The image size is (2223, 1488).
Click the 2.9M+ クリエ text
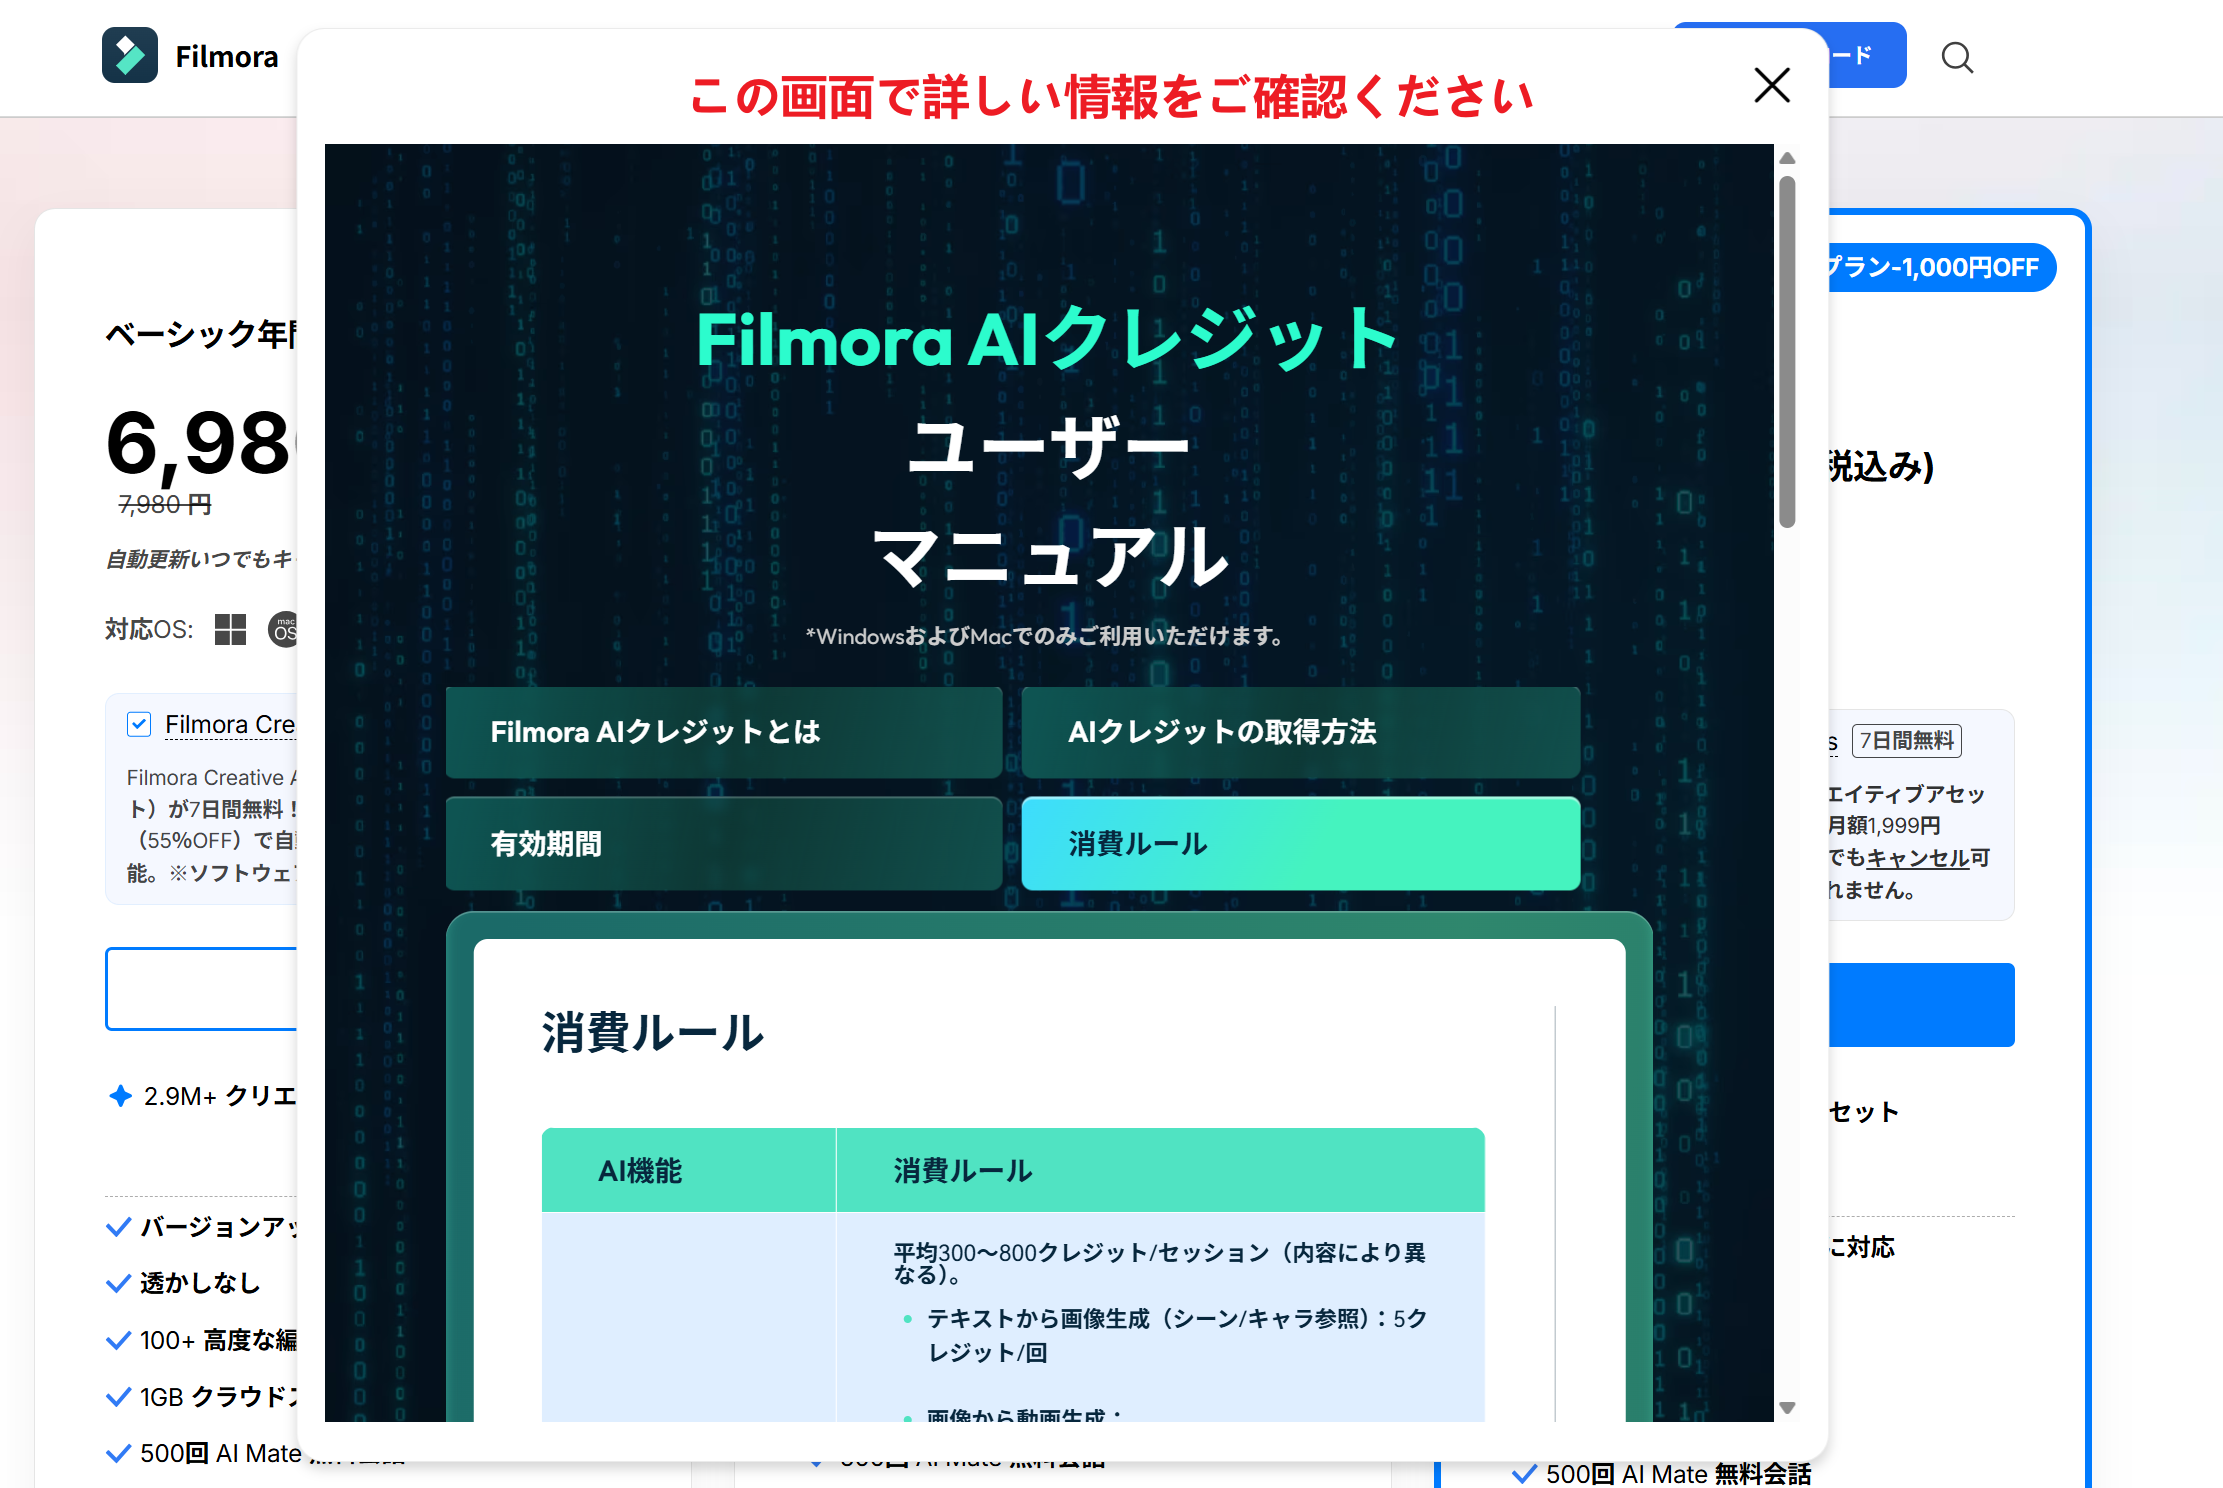220,1096
